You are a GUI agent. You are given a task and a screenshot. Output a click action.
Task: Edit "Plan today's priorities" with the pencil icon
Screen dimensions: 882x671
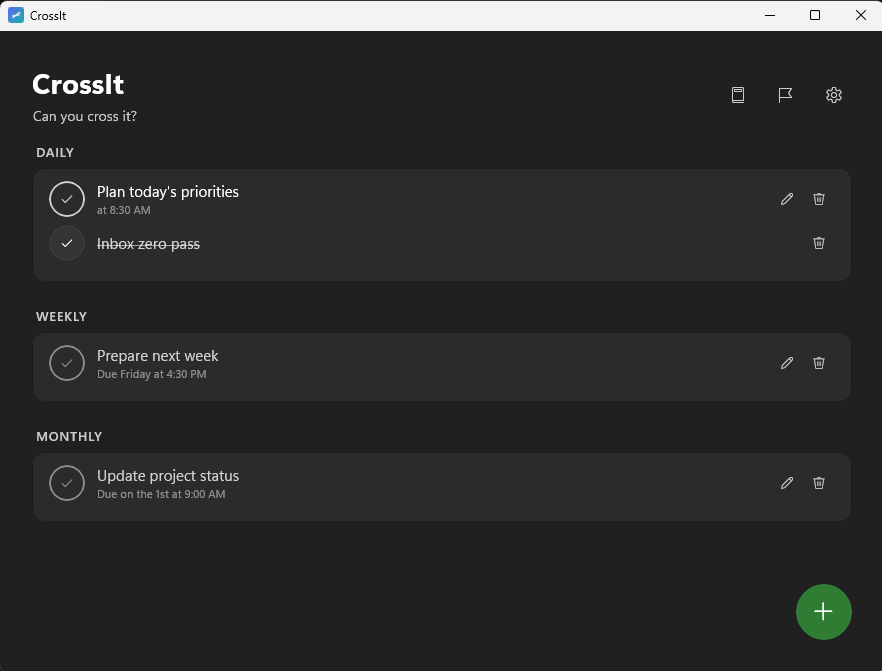[787, 199]
